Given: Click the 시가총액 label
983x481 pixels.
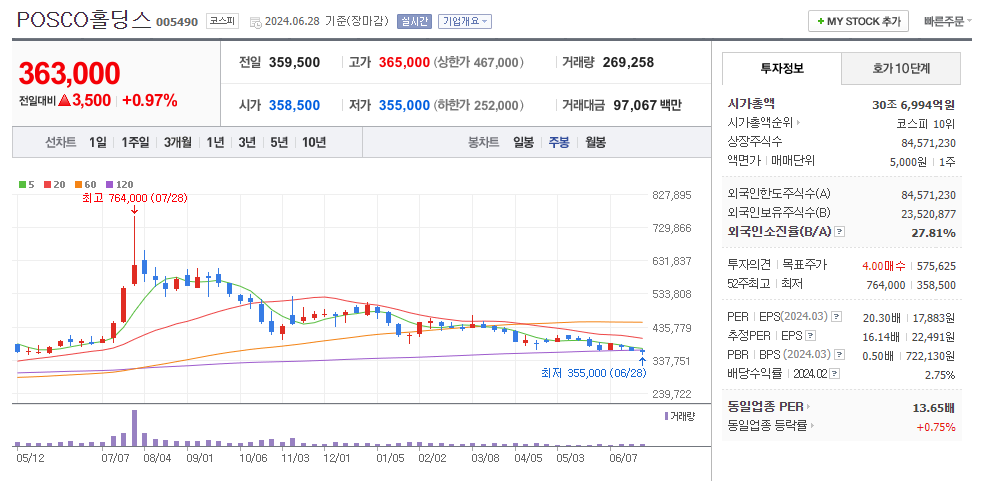Looking at the screenshot, I should 751,104.
